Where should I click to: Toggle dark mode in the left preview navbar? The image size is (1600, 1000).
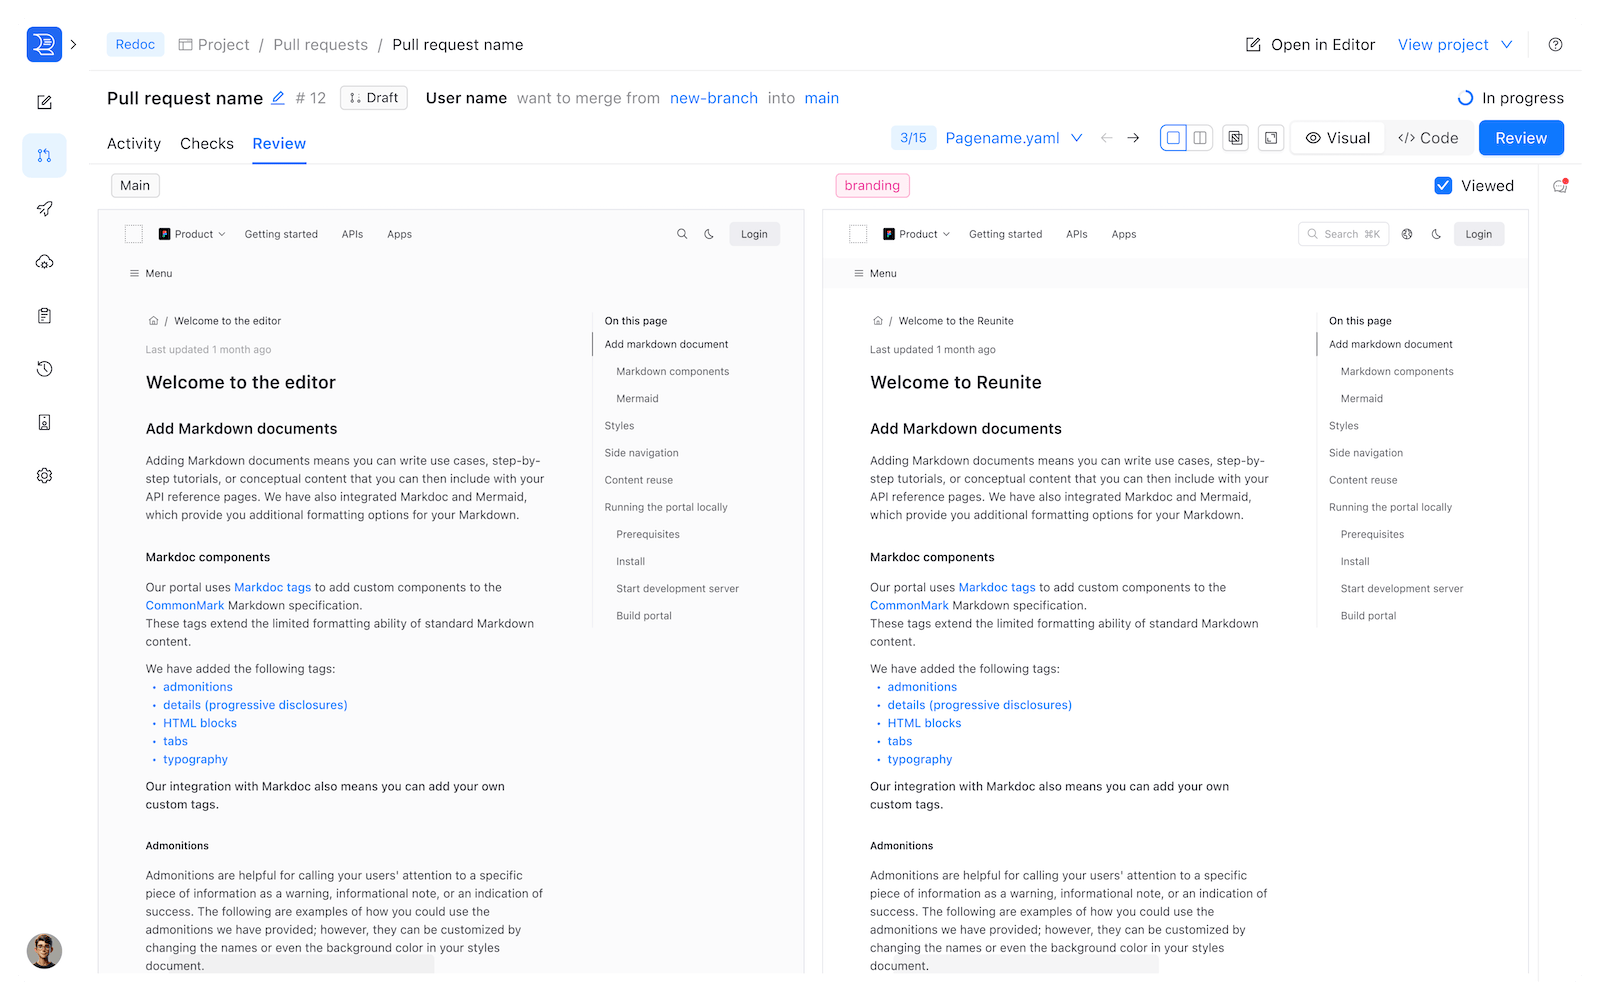click(709, 233)
